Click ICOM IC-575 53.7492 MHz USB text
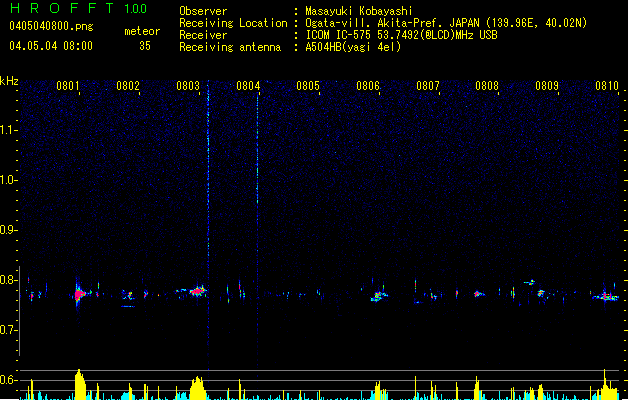The width and height of the screenshot is (629, 400). [x=401, y=35]
